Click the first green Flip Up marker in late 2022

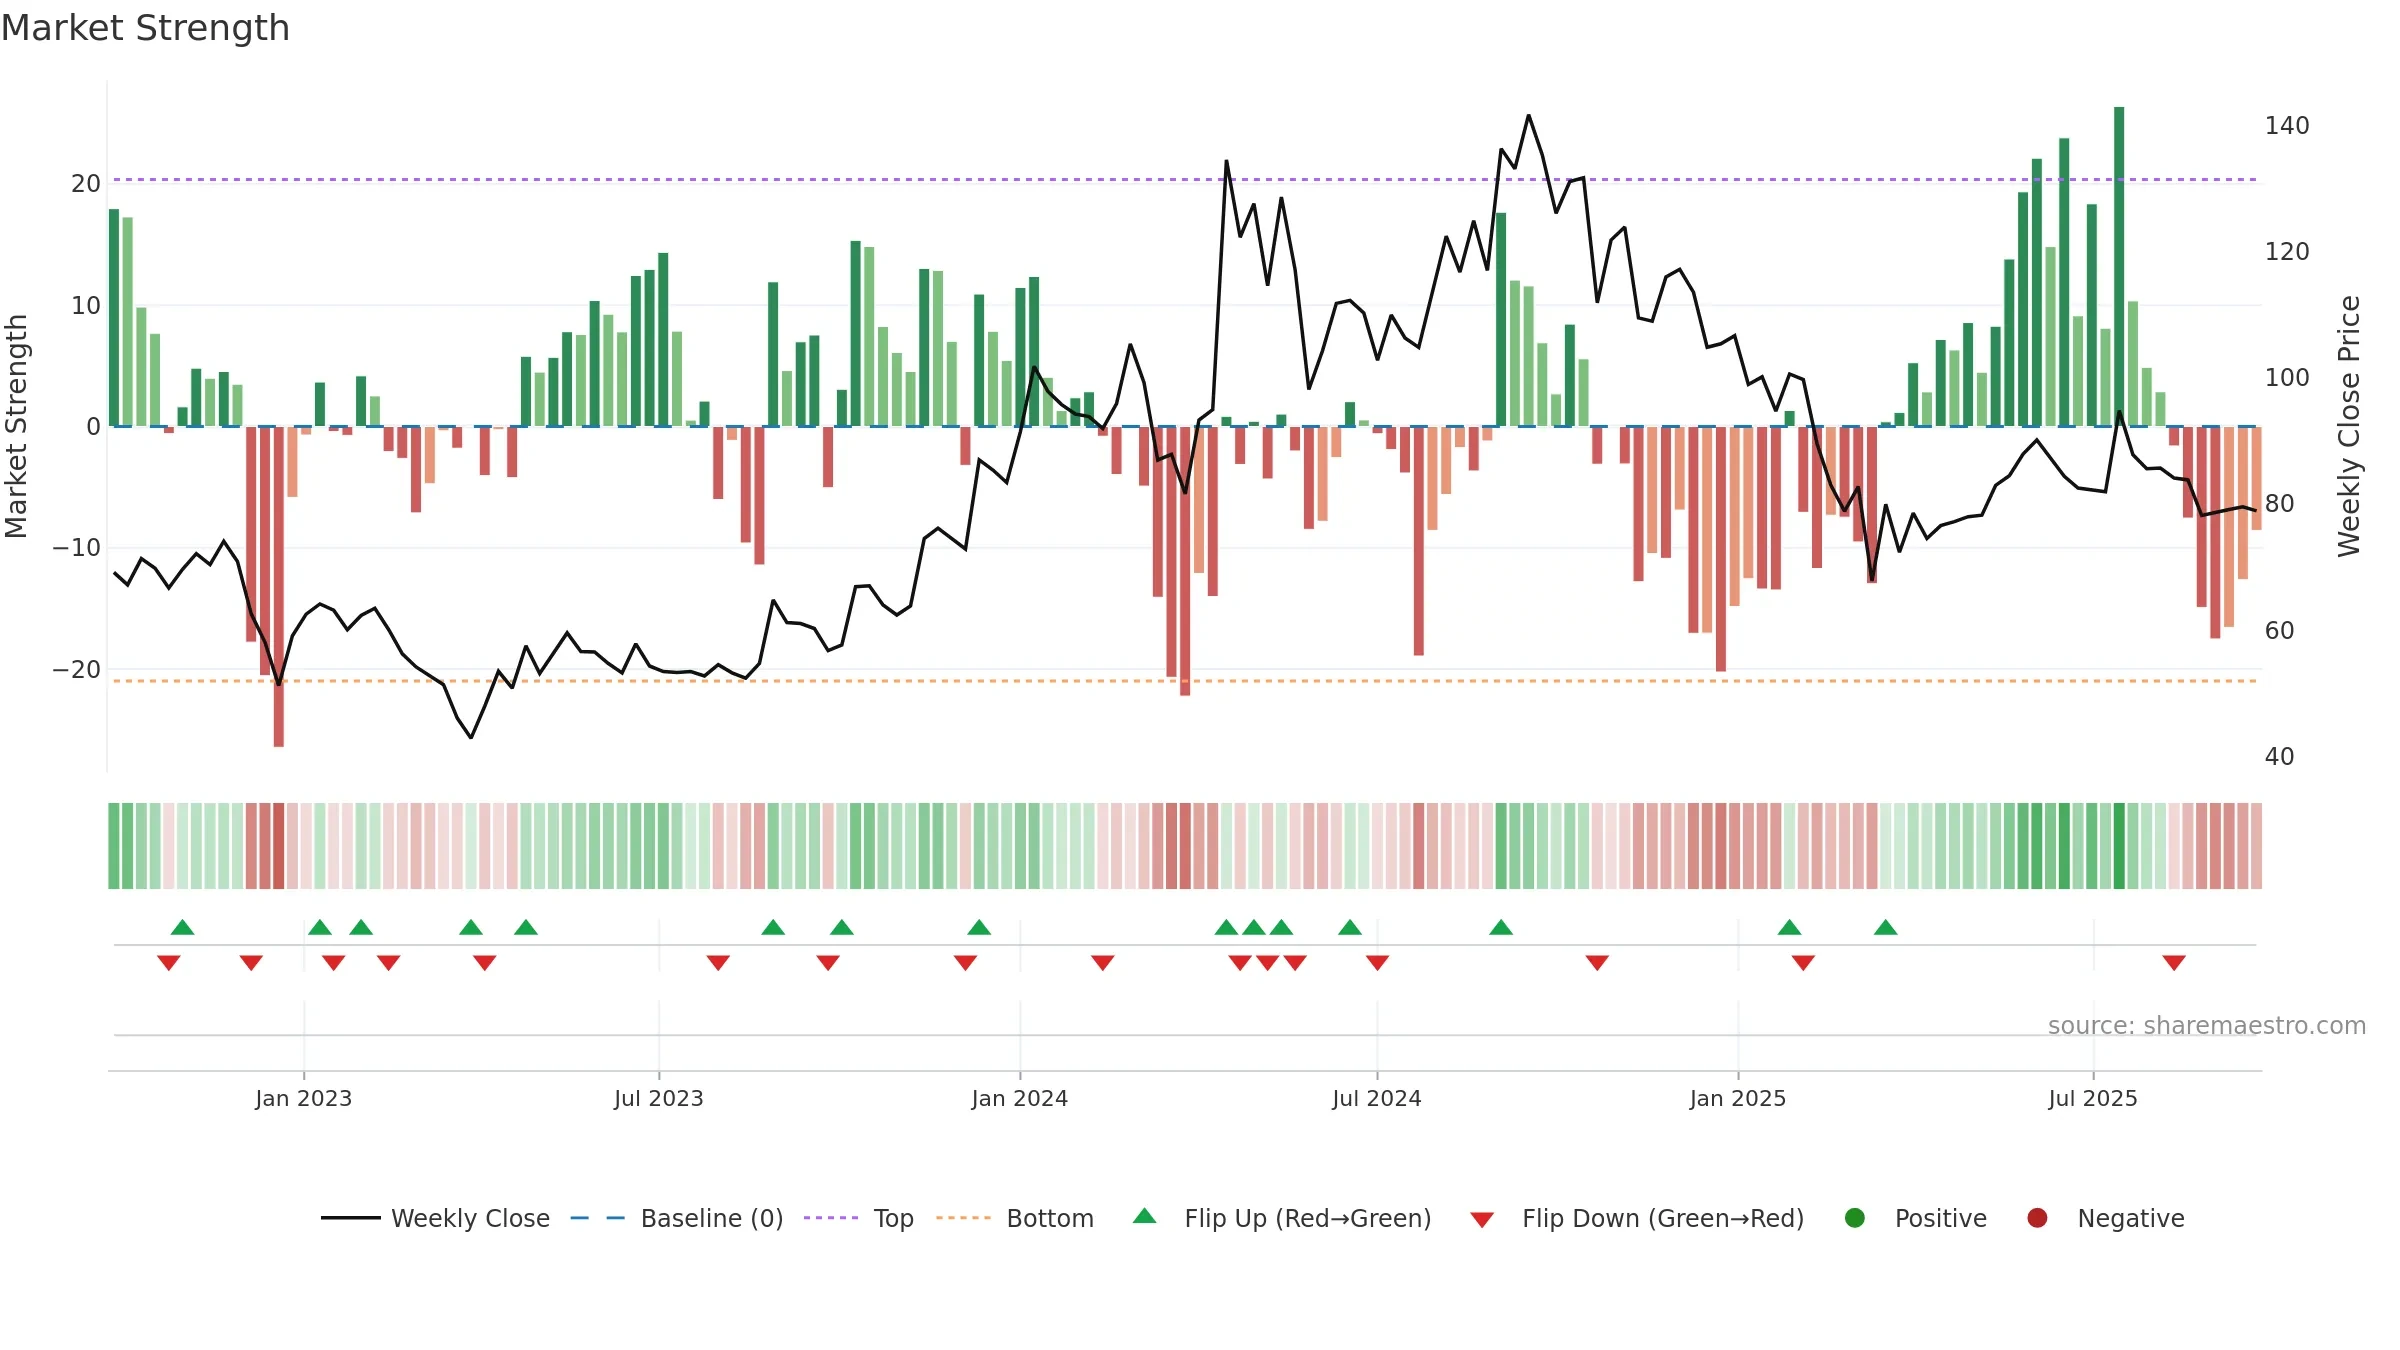click(182, 927)
